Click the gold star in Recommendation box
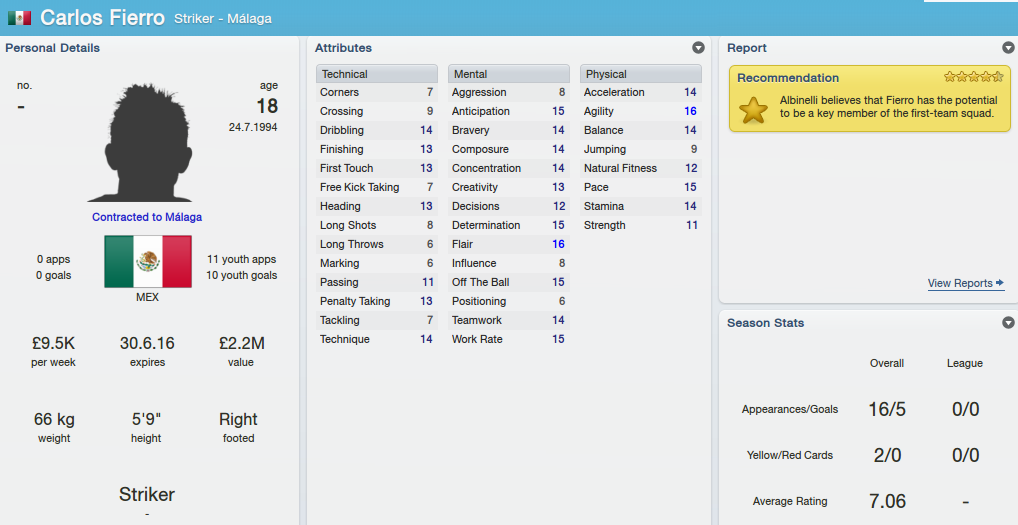This screenshot has height=525, width=1018. click(753, 110)
